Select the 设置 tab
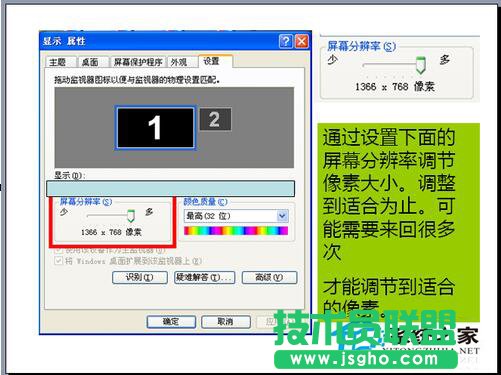 click(215, 61)
